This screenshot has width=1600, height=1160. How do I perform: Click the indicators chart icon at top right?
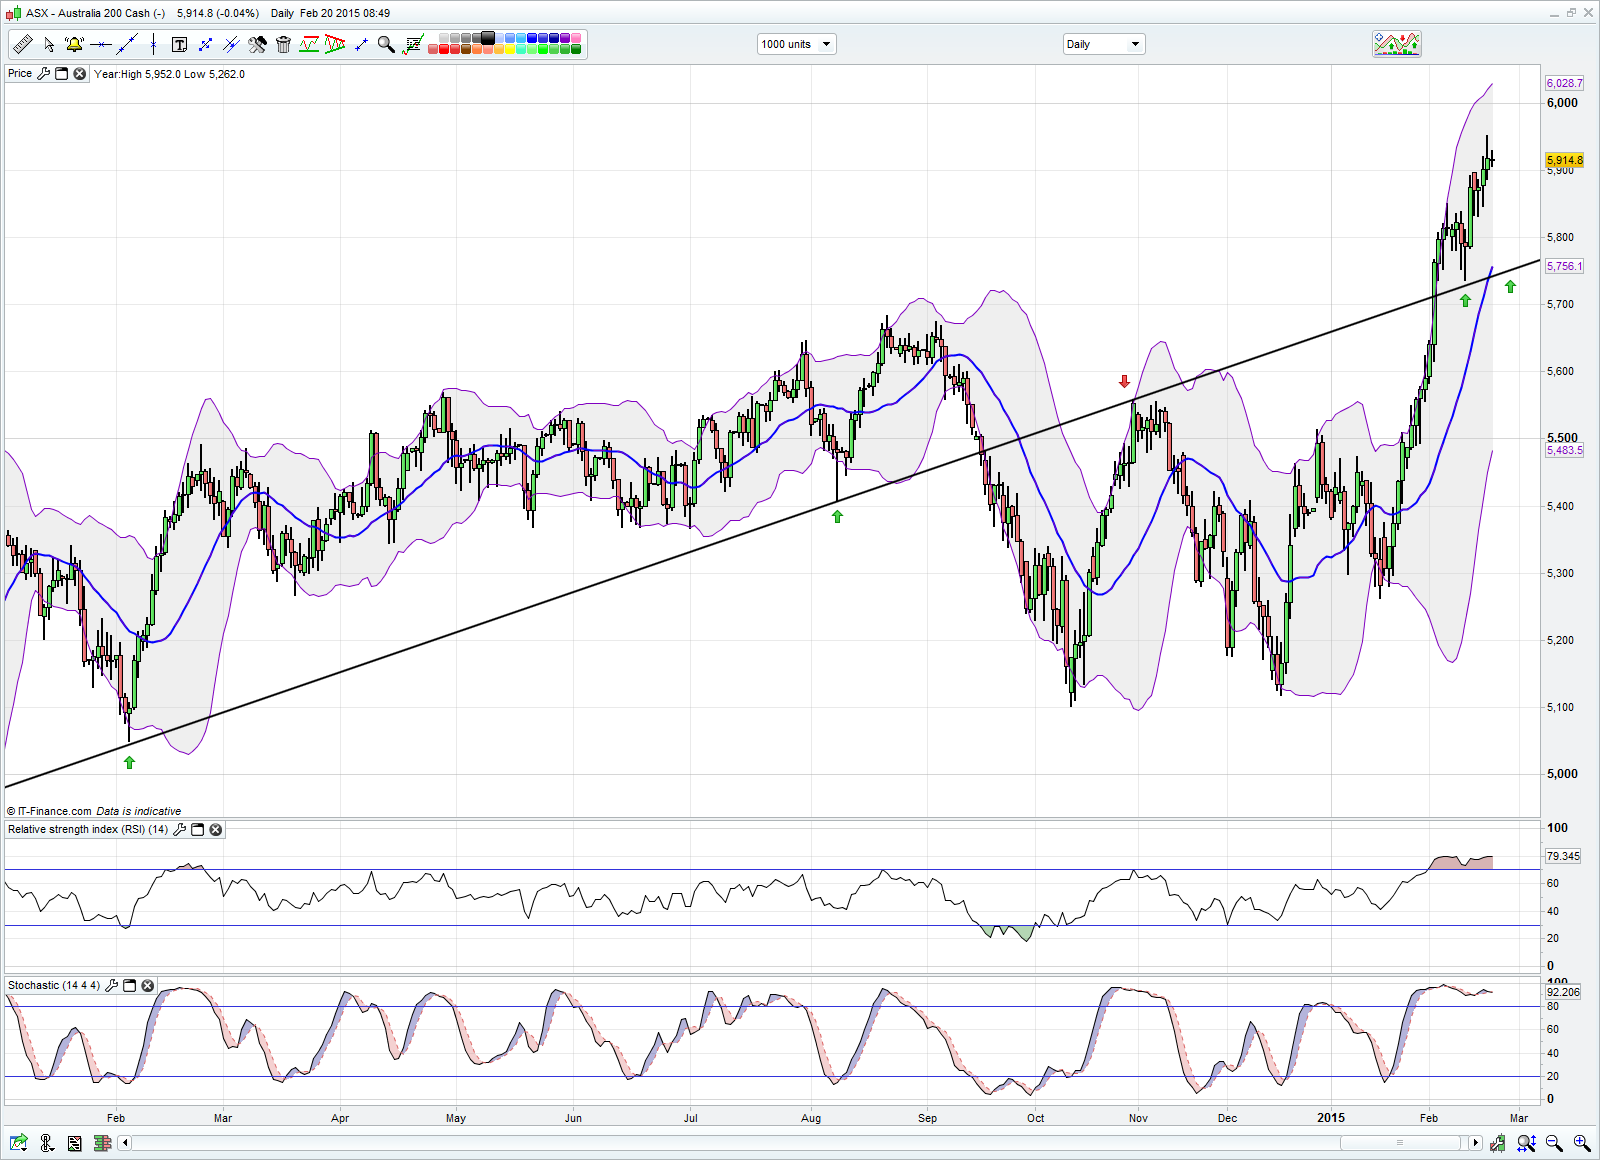(x=1396, y=44)
